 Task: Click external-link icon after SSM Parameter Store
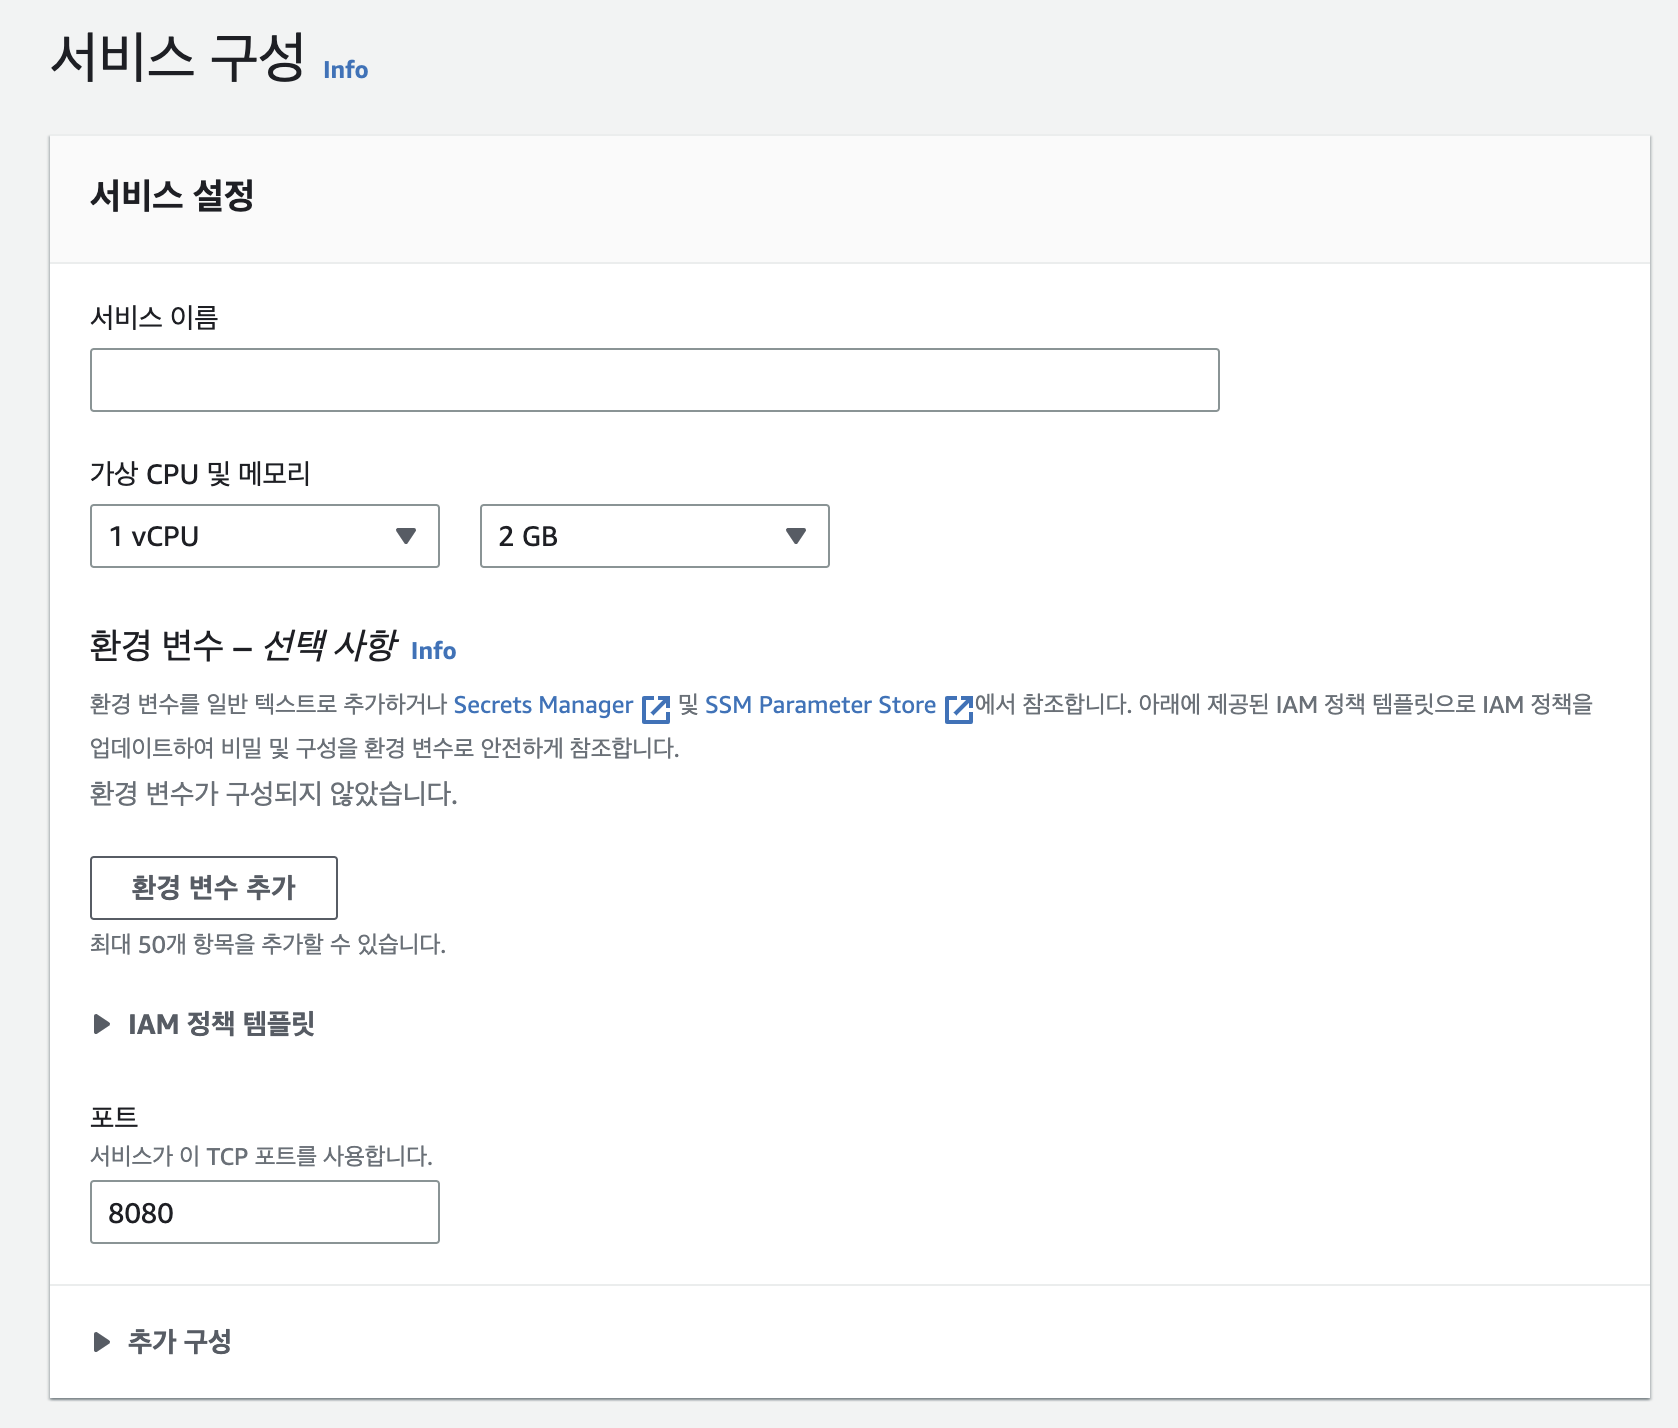point(959,708)
